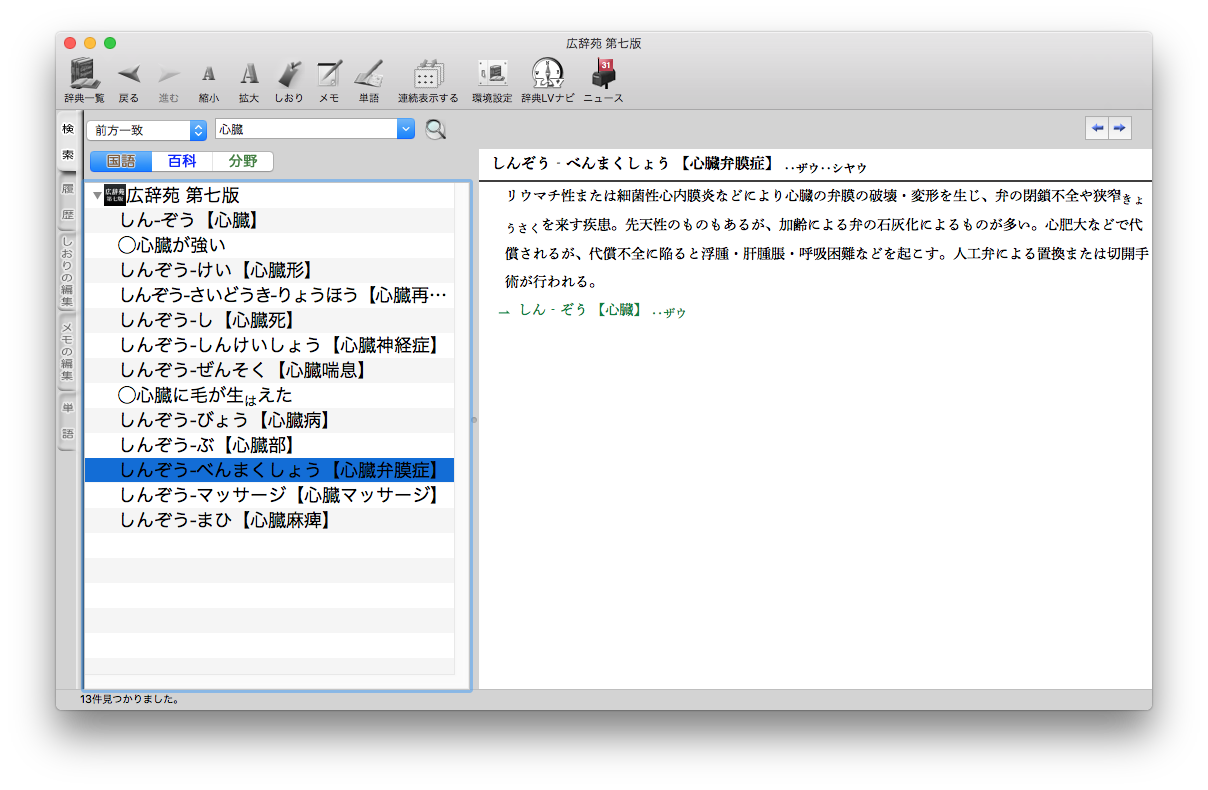The height and width of the screenshot is (790, 1208).
Task: Select the しんぞう-ぜんそく【心臓喘息】 result
Action: [x=269, y=370]
